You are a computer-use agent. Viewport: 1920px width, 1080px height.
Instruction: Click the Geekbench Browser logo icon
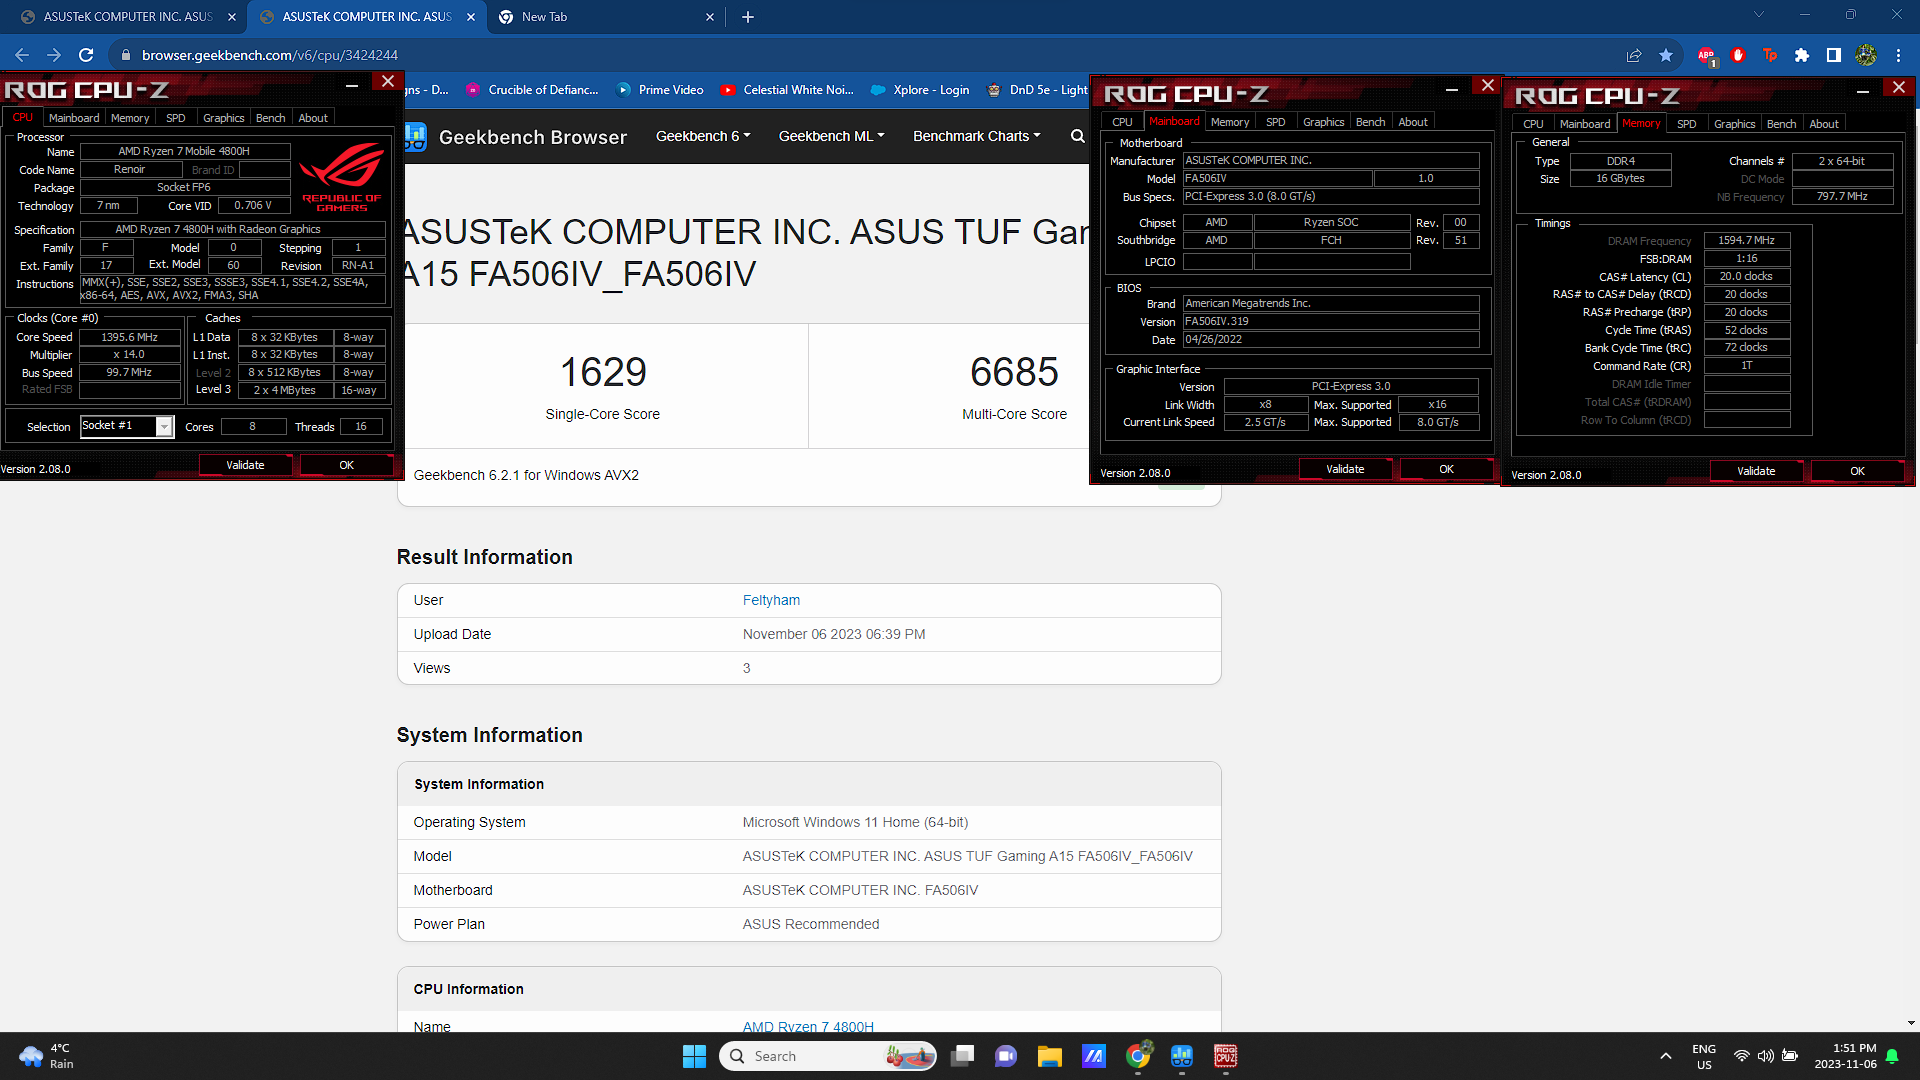point(415,137)
